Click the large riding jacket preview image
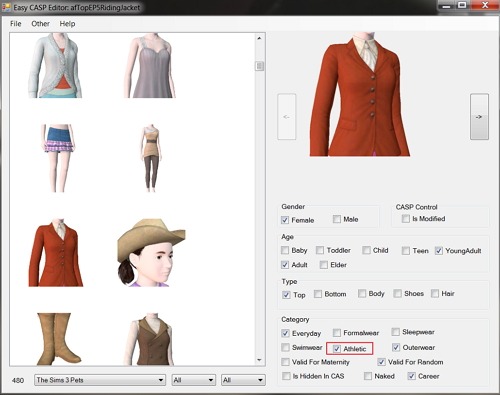 coord(360,94)
